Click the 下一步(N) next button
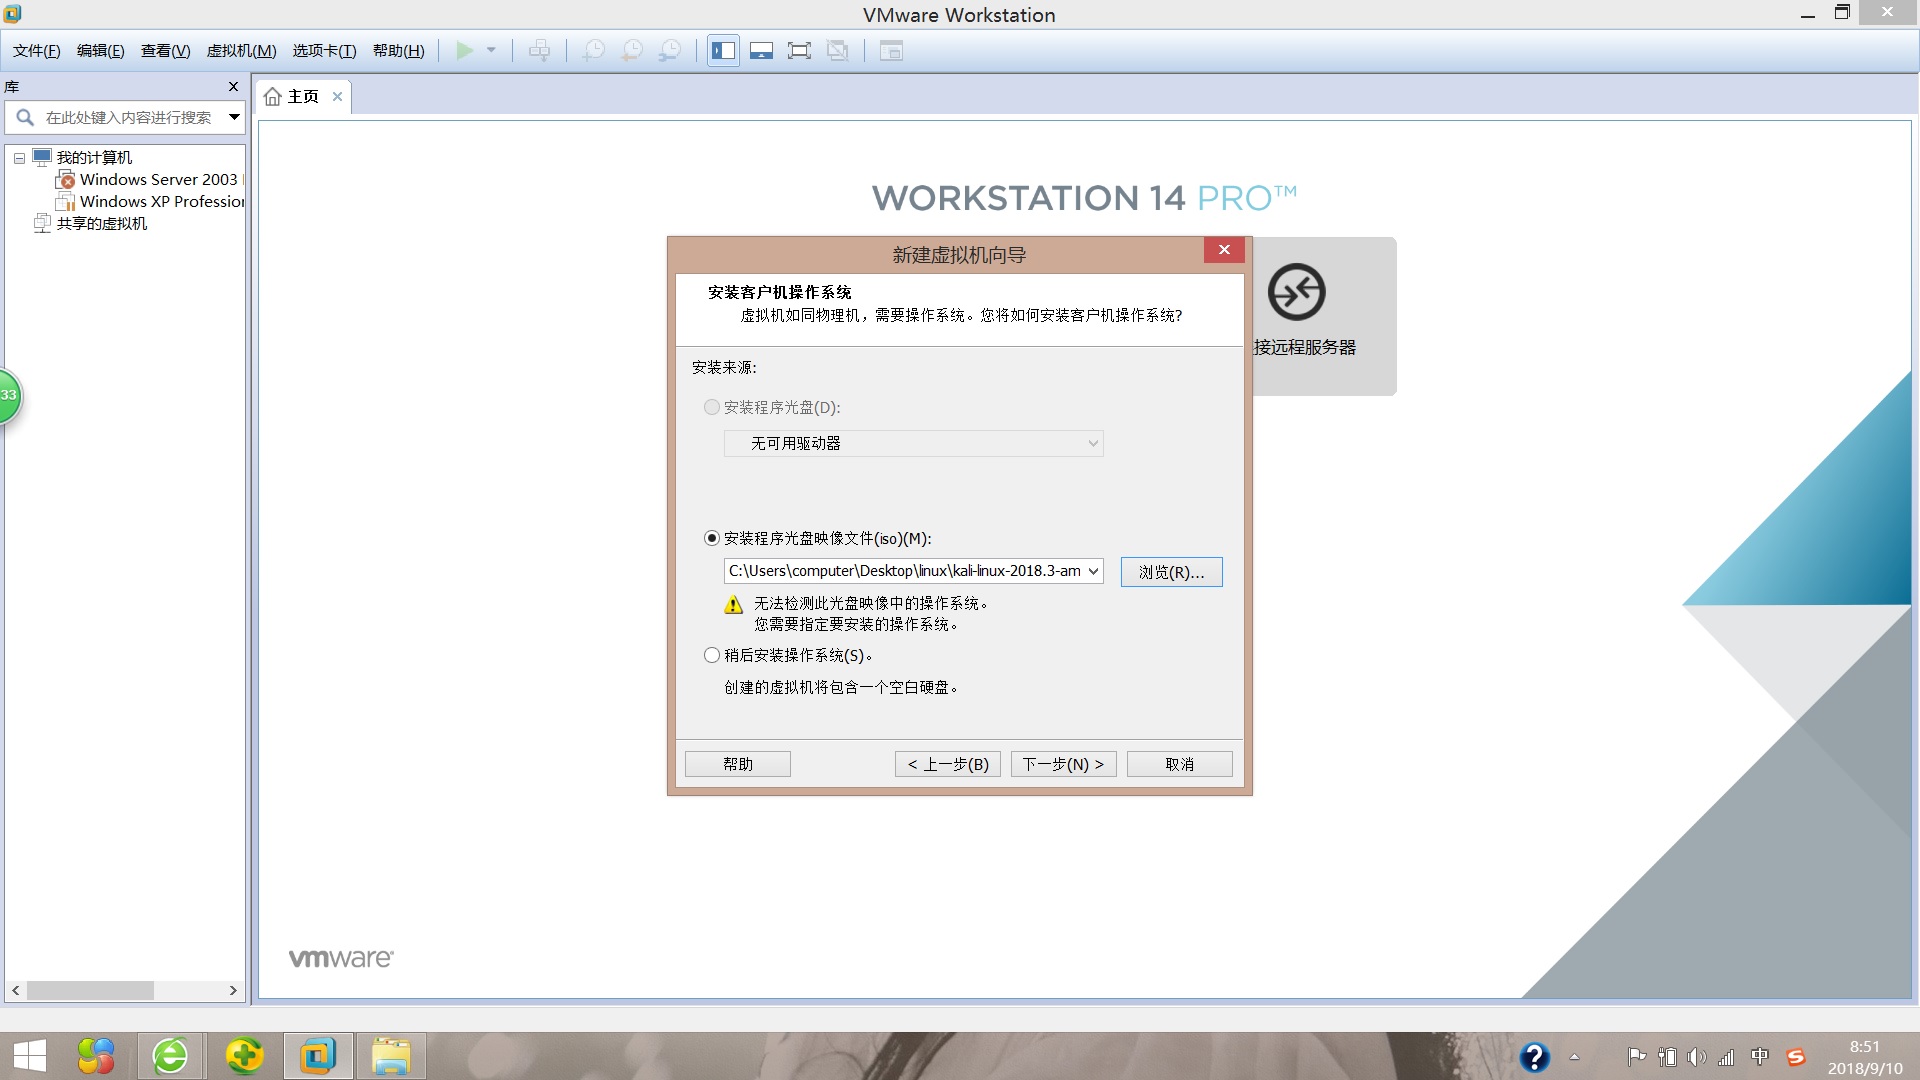This screenshot has height=1080, width=1920. [1063, 764]
